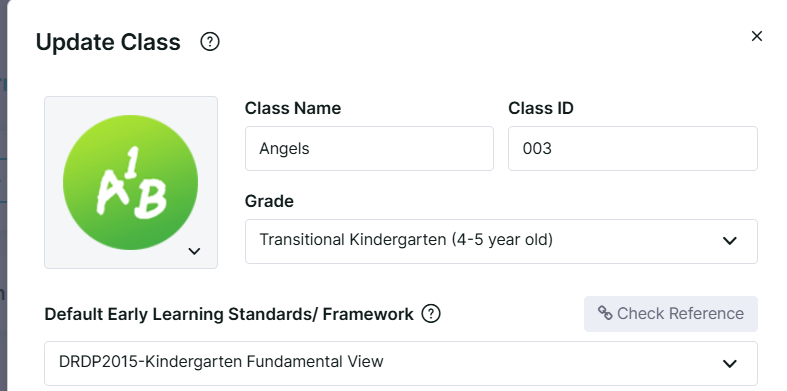Click help icon beside Default Early Learning Standards
This screenshot has width=787, height=391.
tap(431, 314)
